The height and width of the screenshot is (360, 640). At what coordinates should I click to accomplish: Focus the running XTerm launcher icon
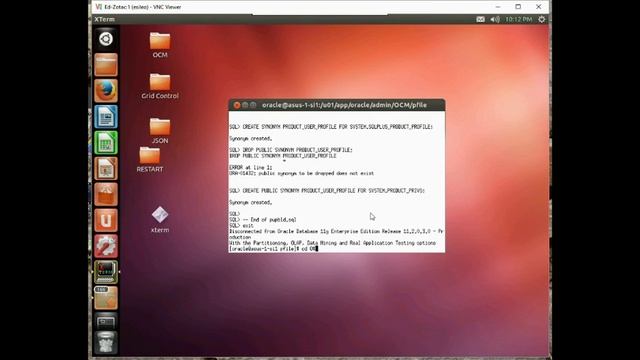coord(106,272)
